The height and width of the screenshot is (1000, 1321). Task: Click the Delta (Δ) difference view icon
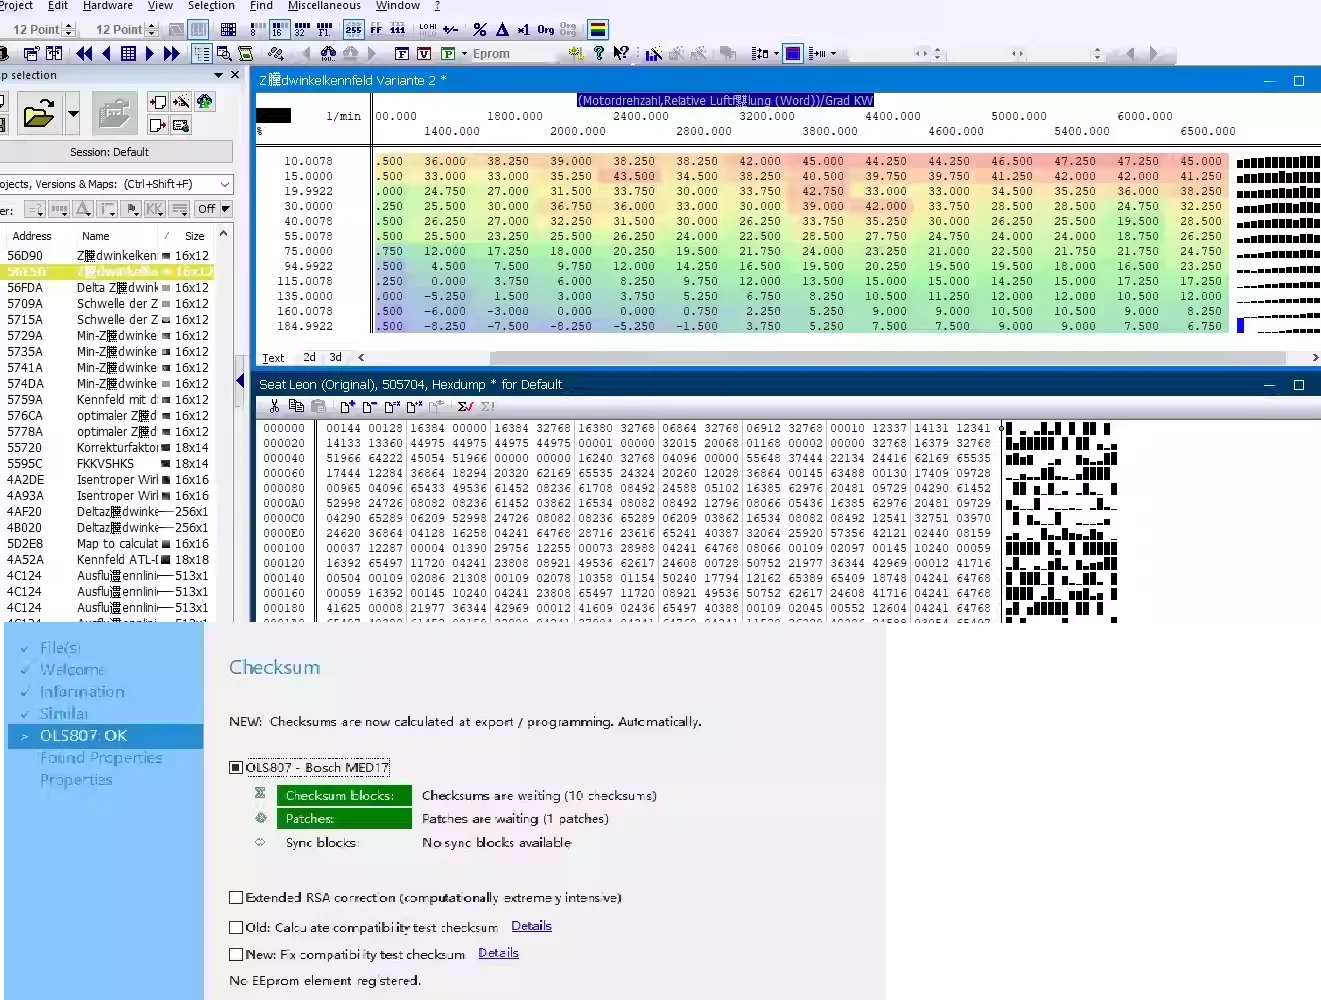point(504,29)
